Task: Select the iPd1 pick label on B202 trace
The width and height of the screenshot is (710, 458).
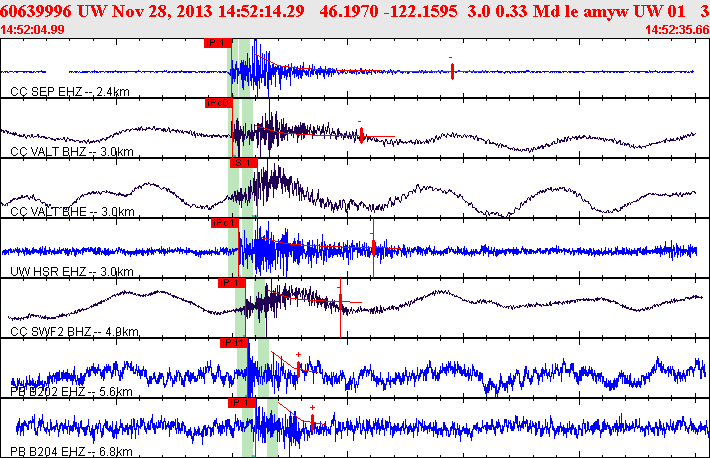Action: click(x=234, y=343)
